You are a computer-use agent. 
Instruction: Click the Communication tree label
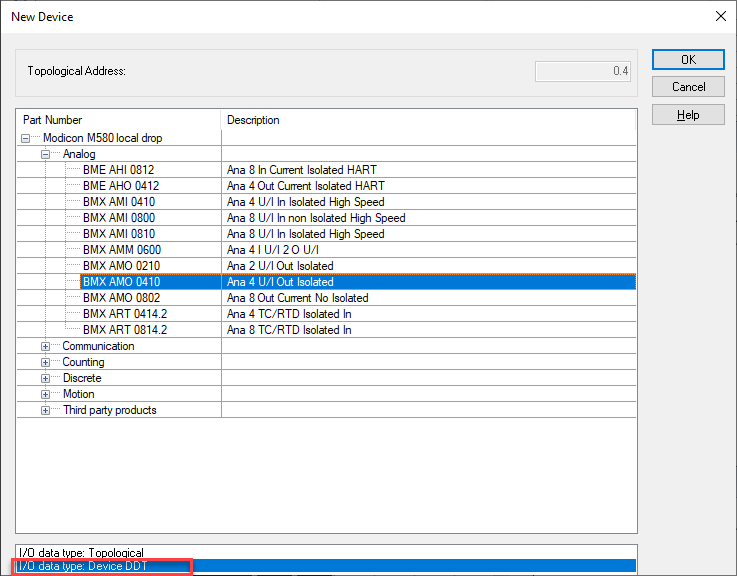tap(98, 346)
